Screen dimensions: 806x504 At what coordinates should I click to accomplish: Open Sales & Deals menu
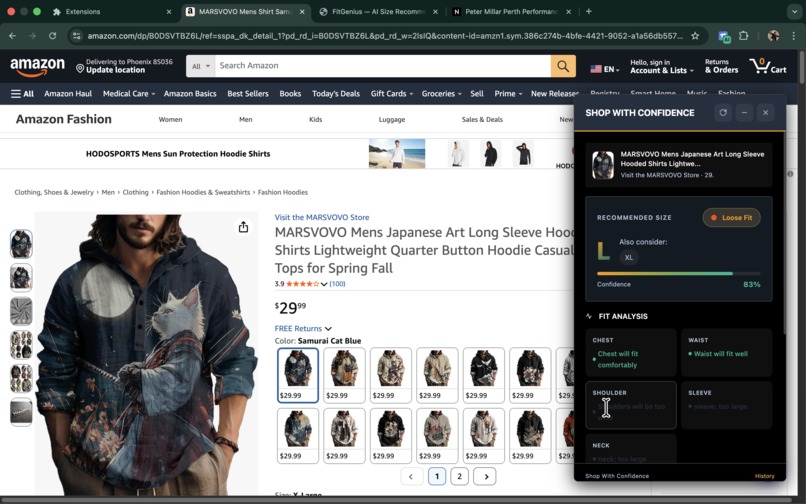[x=482, y=119]
